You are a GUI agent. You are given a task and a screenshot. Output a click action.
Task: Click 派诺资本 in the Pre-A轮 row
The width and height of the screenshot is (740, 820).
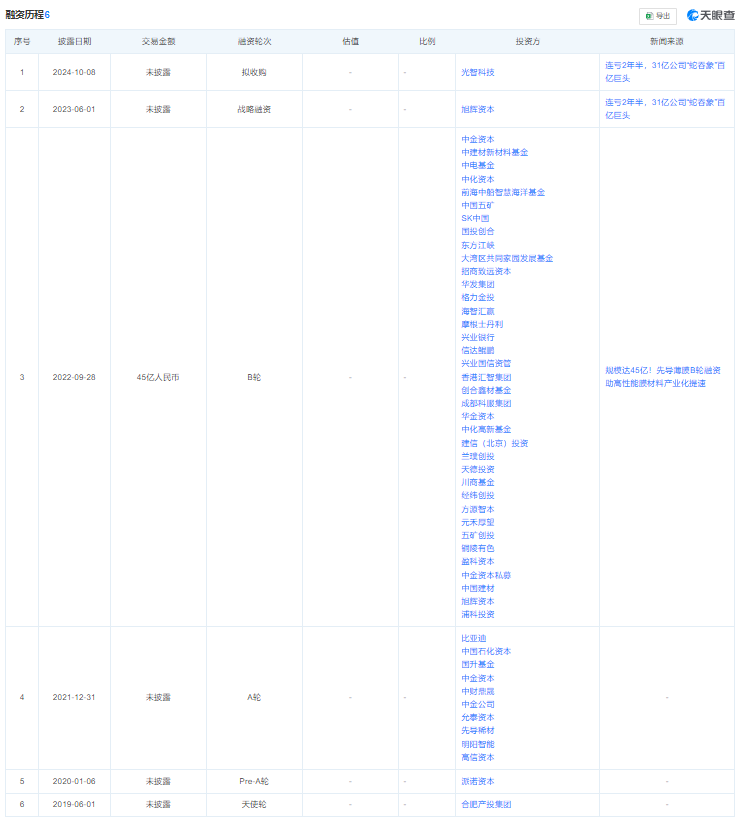pyautogui.click(x=477, y=781)
